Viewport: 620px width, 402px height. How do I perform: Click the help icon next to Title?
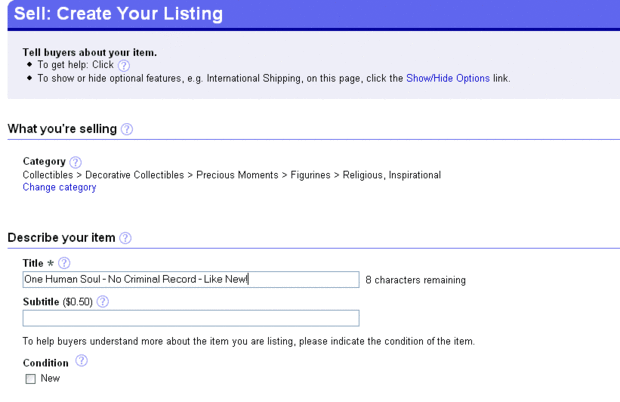pyautogui.click(x=65, y=263)
